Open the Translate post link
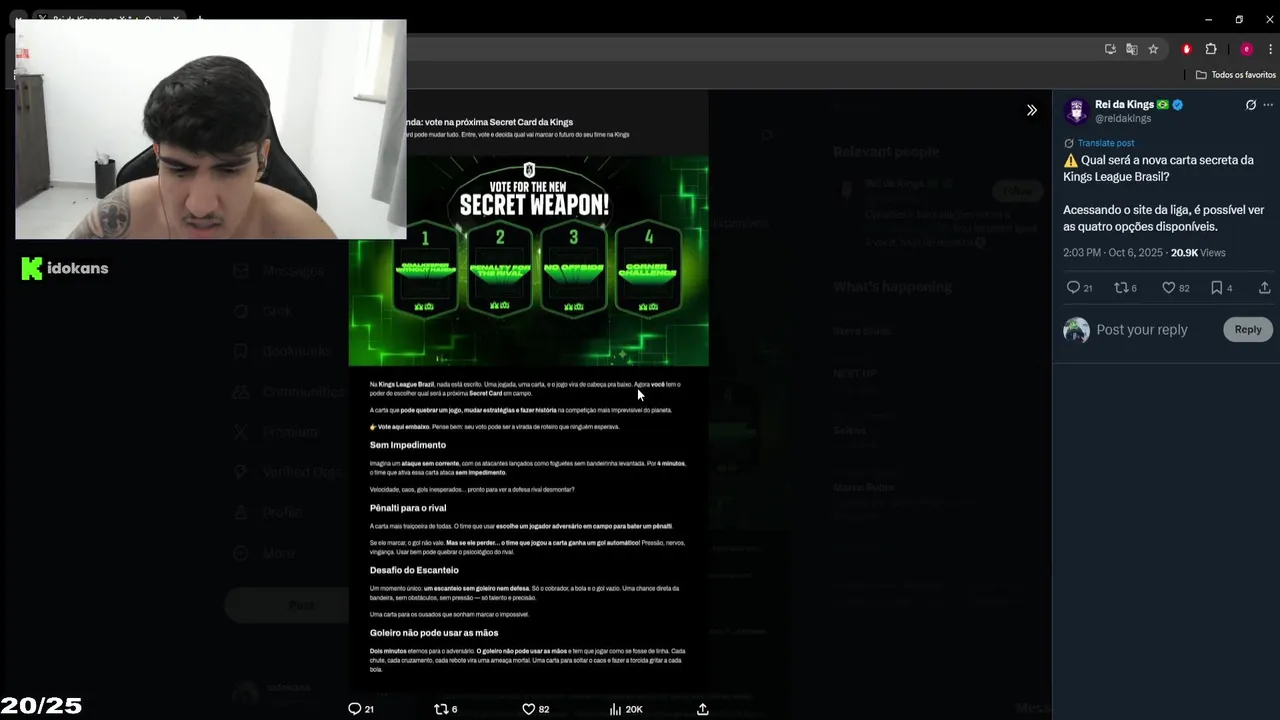This screenshot has width=1280, height=720. click(x=1106, y=143)
